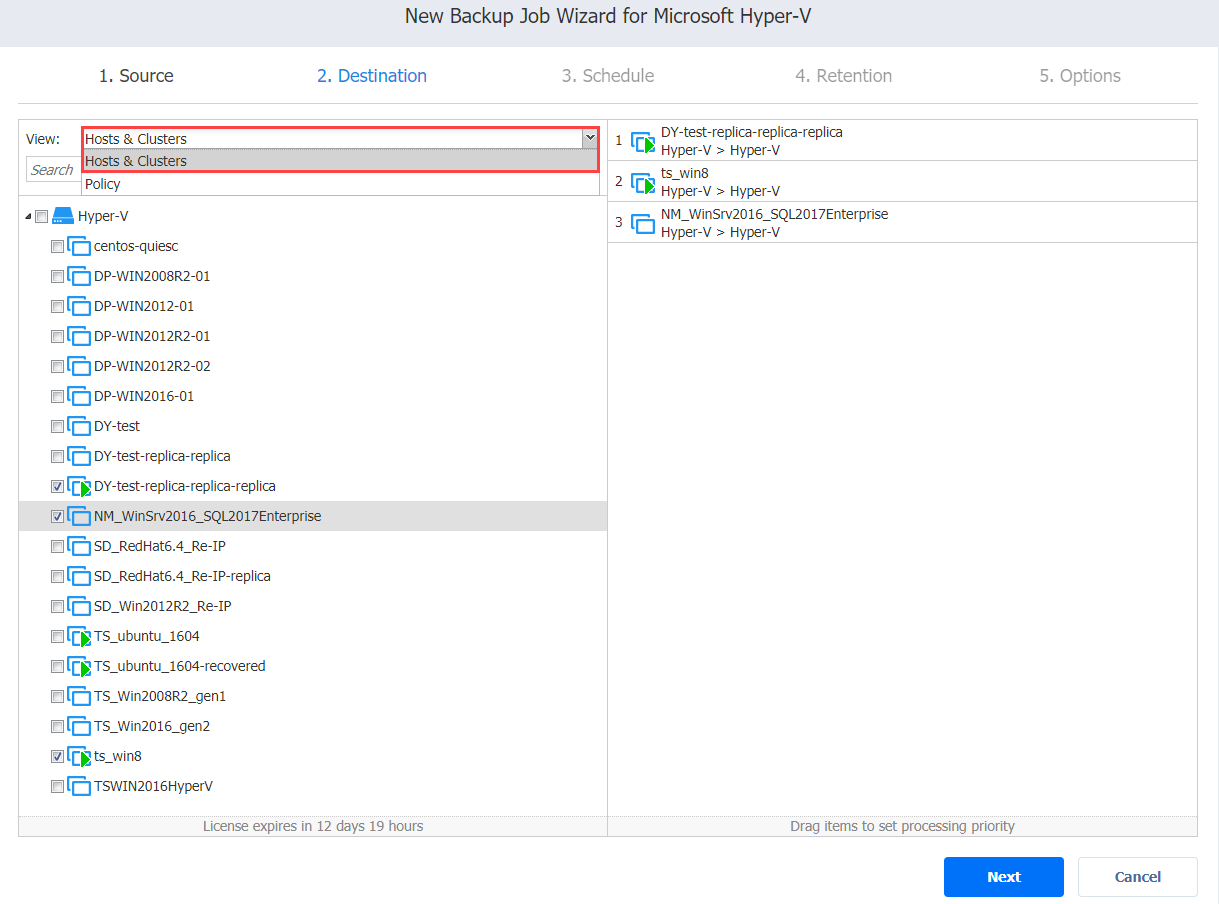
Task: Select the SD_RedHat6.4_Re-IP-replica tree item label
Action: click(182, 576)
